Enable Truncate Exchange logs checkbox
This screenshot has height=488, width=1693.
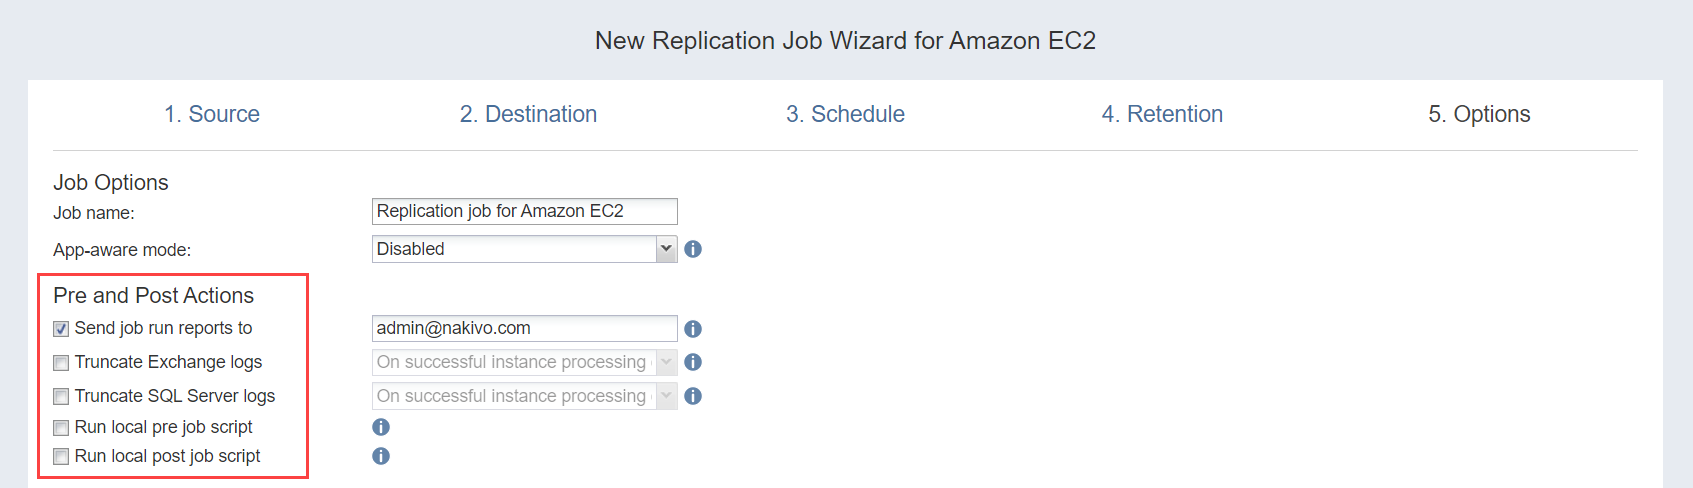tap(61, 363)
